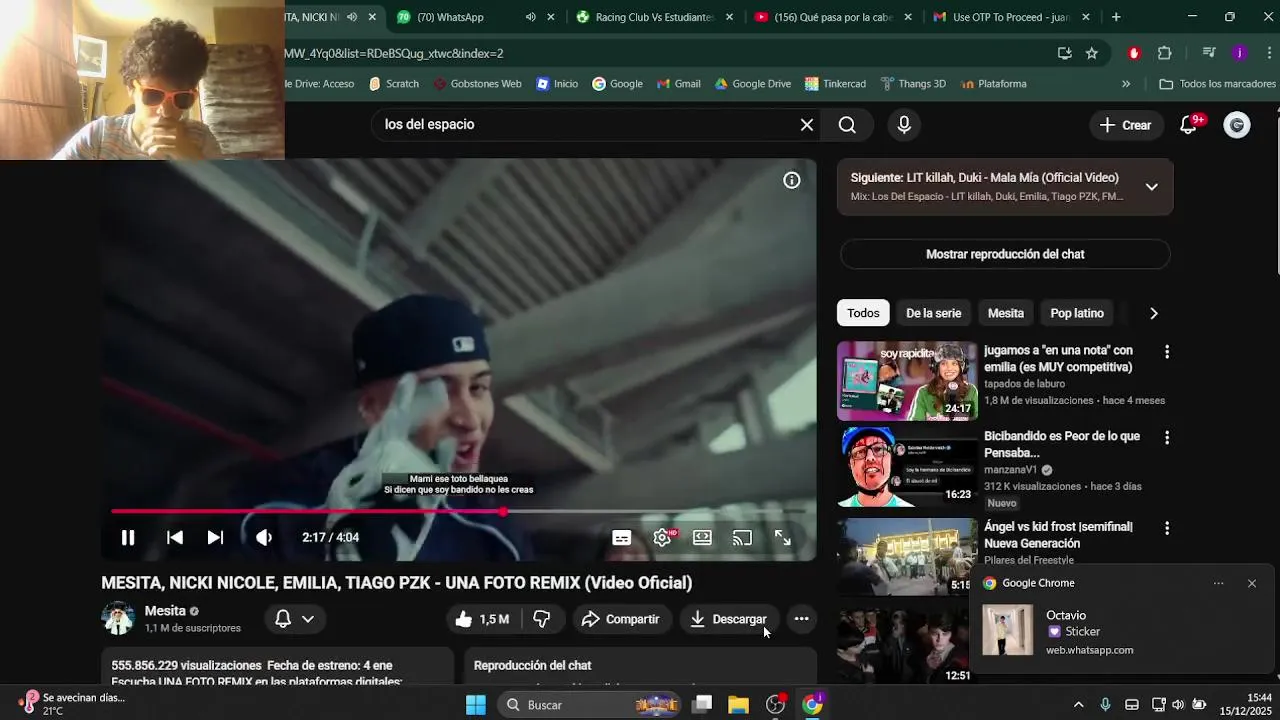Click the Descargar button
Viewport: 1280px width, 720px height.
[x=729, y=619]
